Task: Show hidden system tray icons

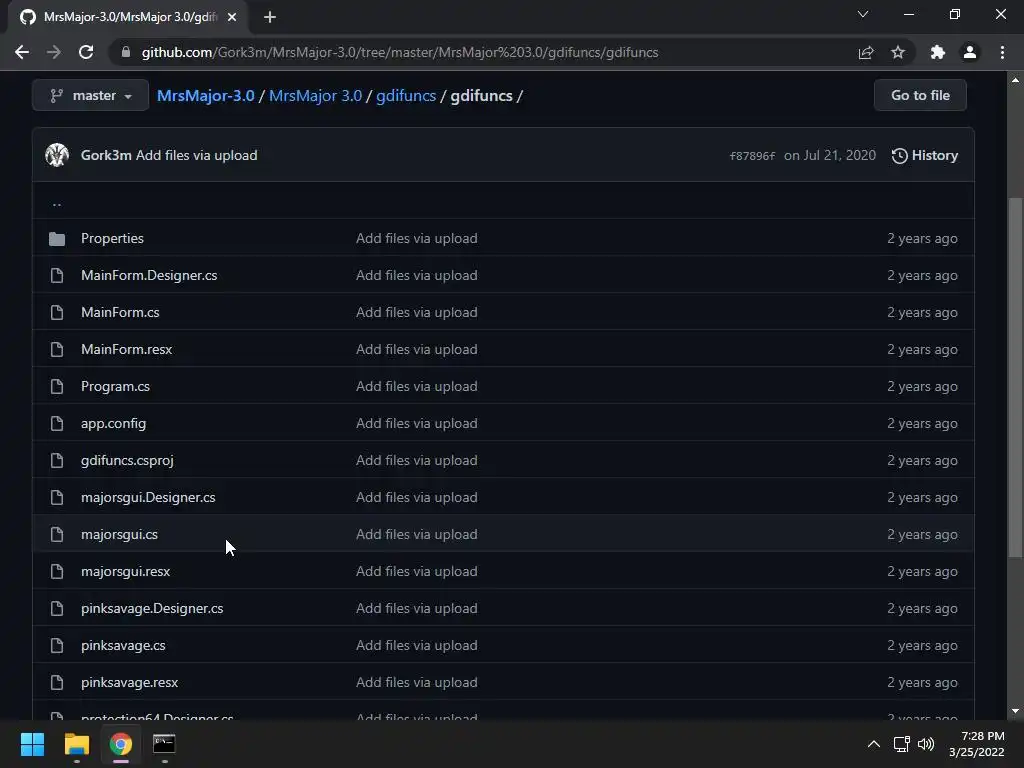Action: click(873, 744)
